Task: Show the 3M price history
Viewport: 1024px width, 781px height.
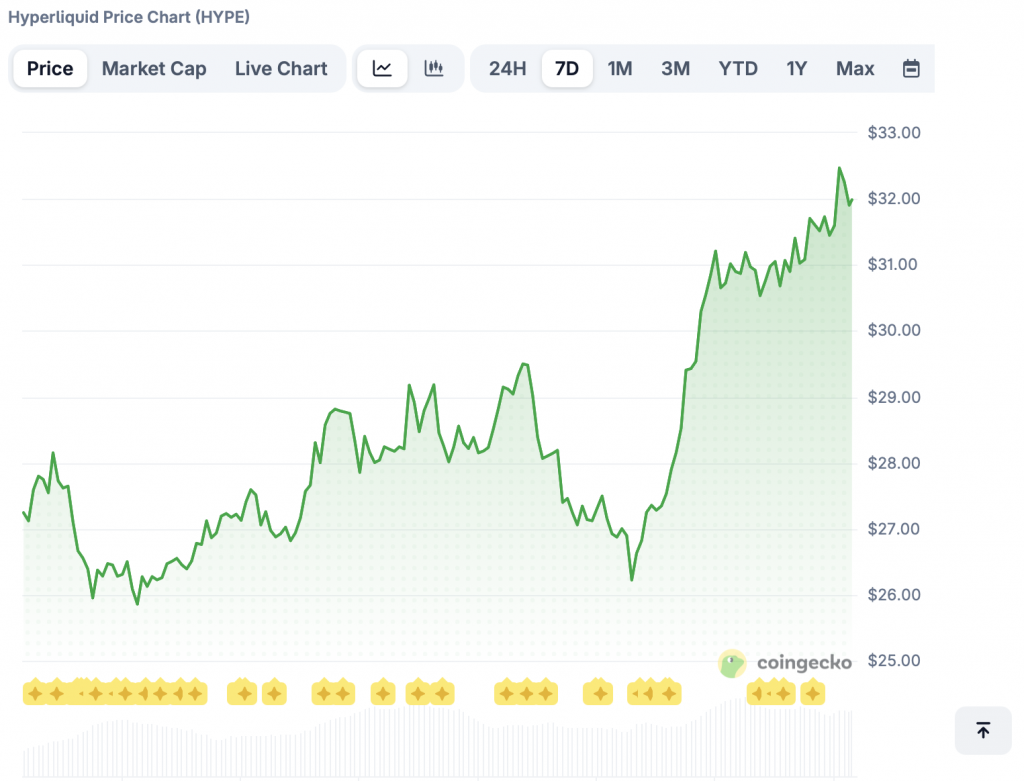Action: coord(676,68)
